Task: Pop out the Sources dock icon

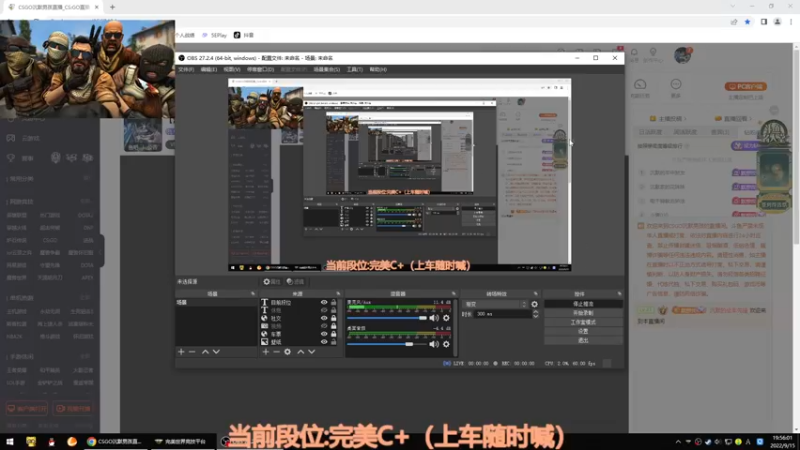Action: pyautogui.click(x=338, y=294)
